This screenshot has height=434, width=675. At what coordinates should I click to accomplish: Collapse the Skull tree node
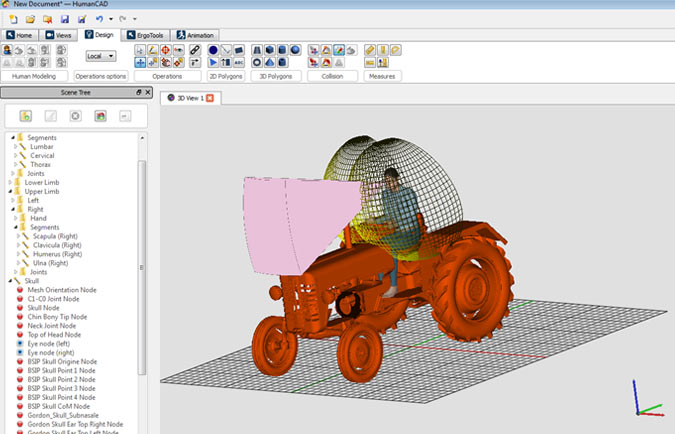click(x=11, y=281)
